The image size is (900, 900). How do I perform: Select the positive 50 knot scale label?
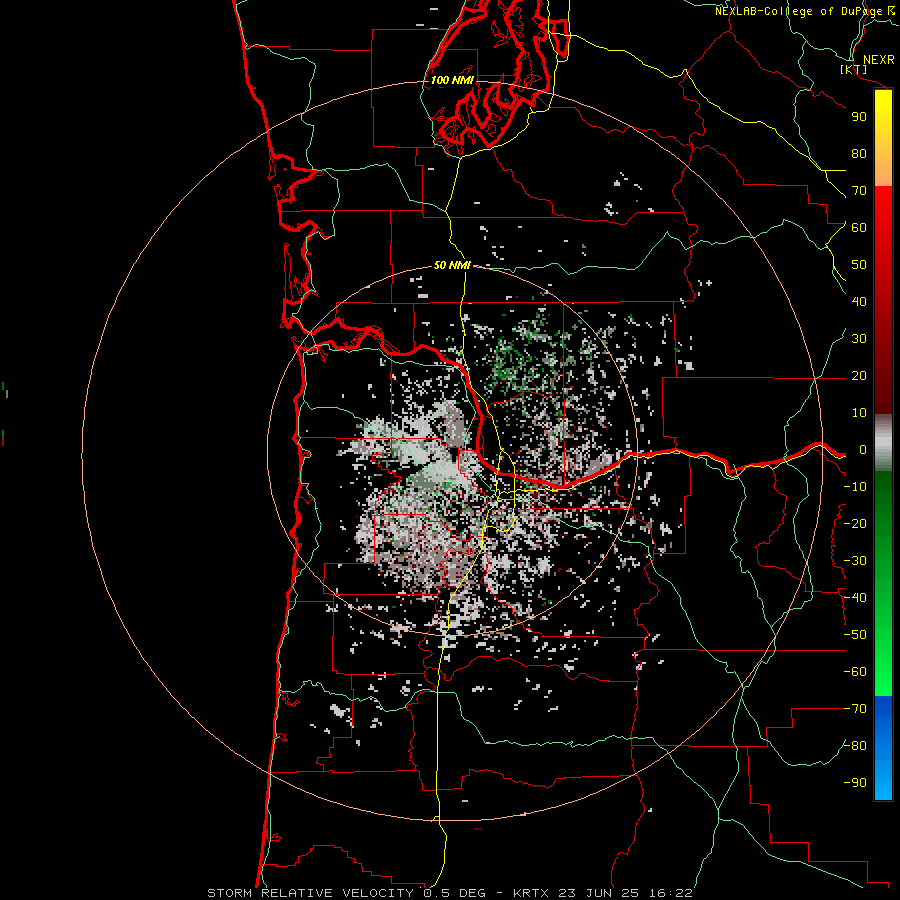coord(859,265)
